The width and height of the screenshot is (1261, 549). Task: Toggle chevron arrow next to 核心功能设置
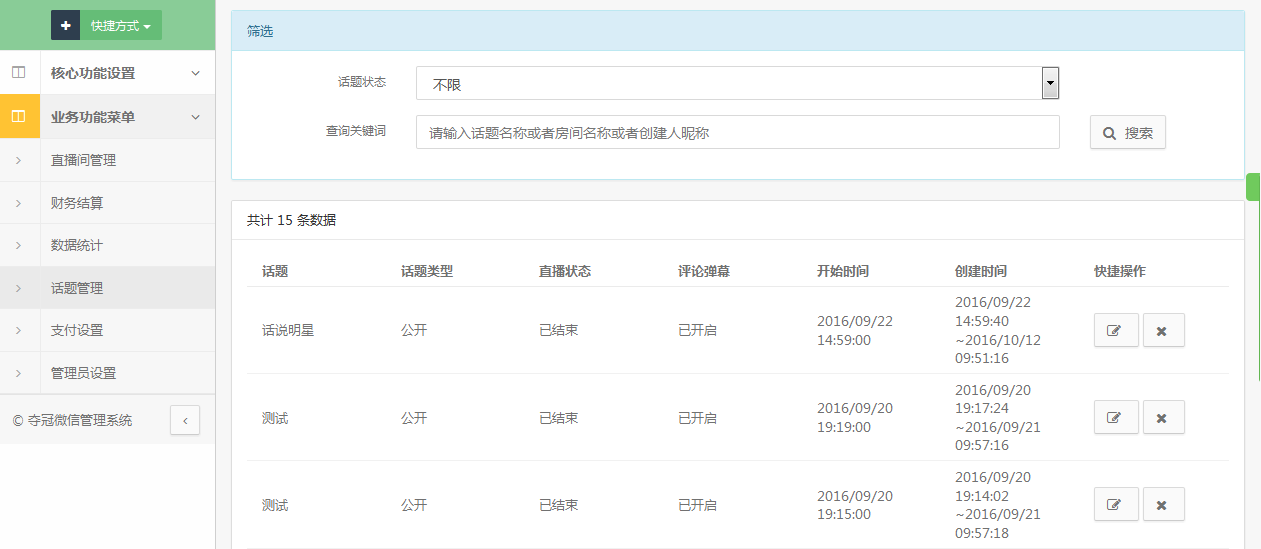pyautogui.click(x=195, y=73)
